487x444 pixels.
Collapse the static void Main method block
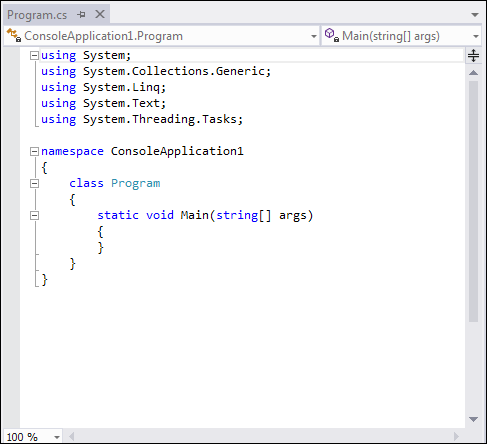tap(34, 215)
